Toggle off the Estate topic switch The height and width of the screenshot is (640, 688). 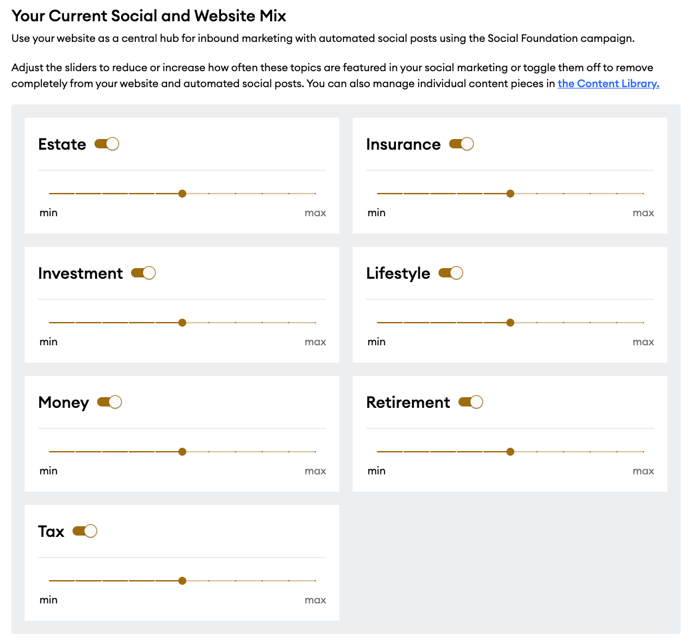coord(107,144)
